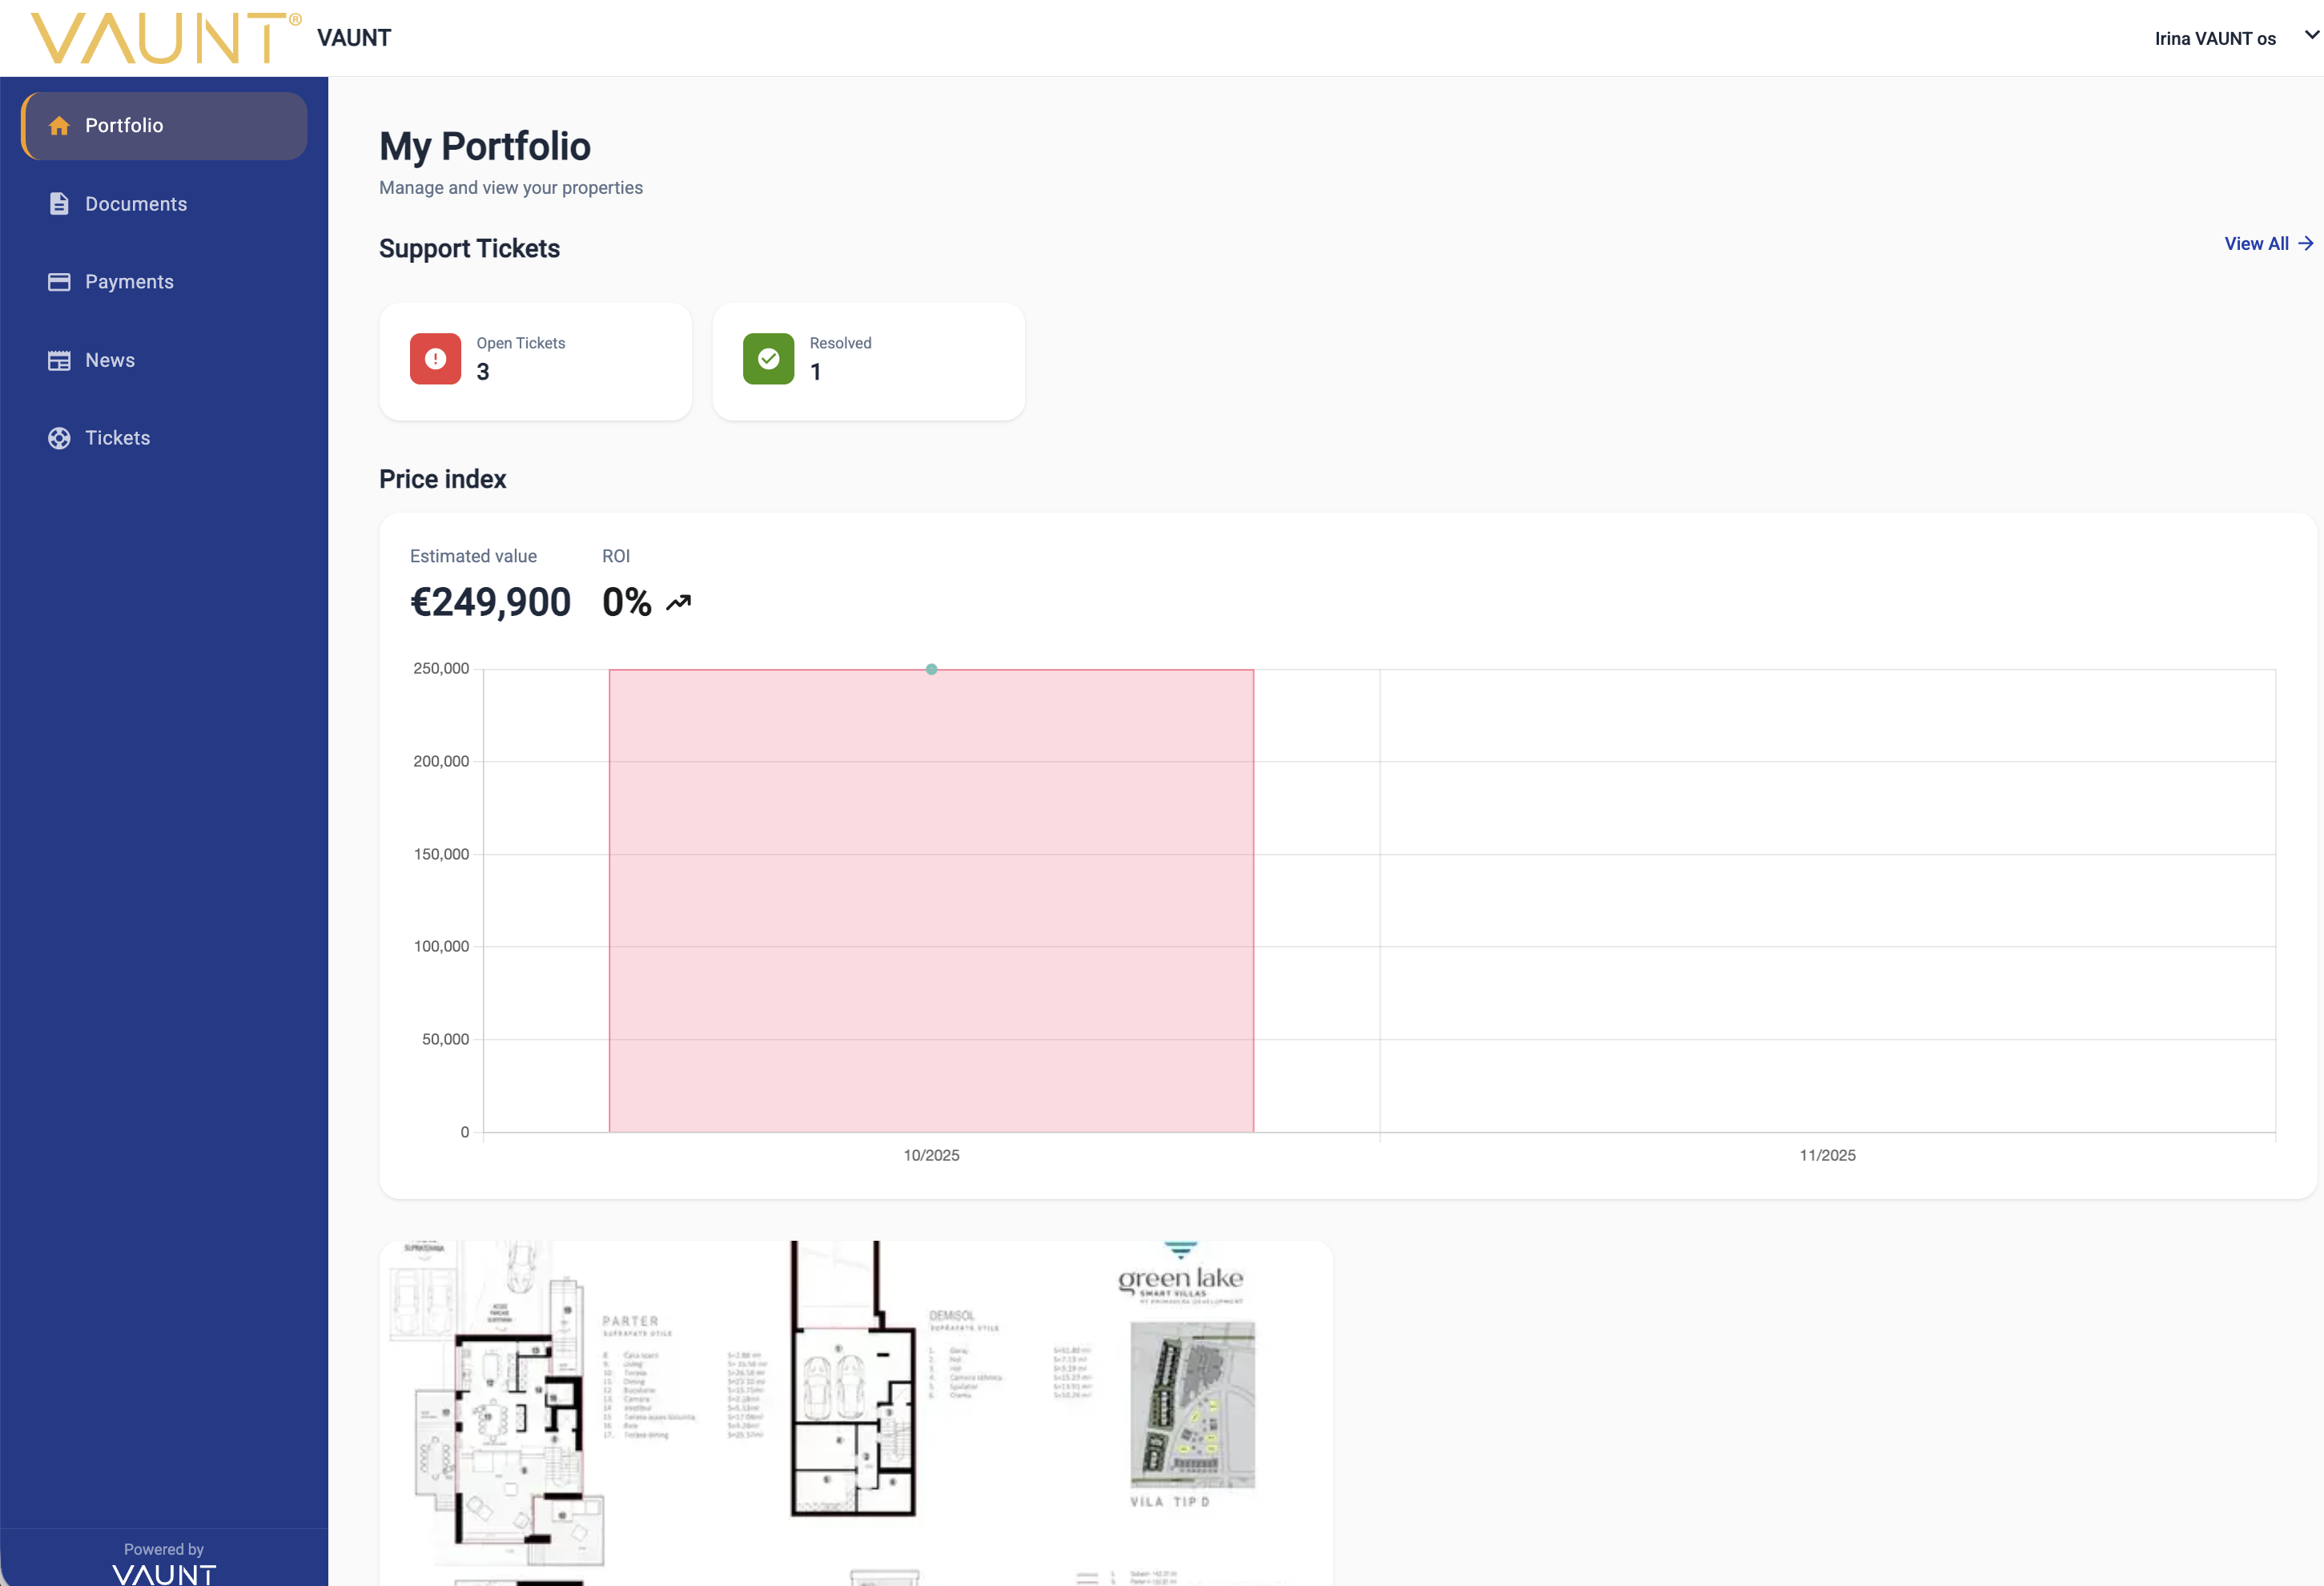Click the red Open Tickets alert icon

[x=435, y=359]
